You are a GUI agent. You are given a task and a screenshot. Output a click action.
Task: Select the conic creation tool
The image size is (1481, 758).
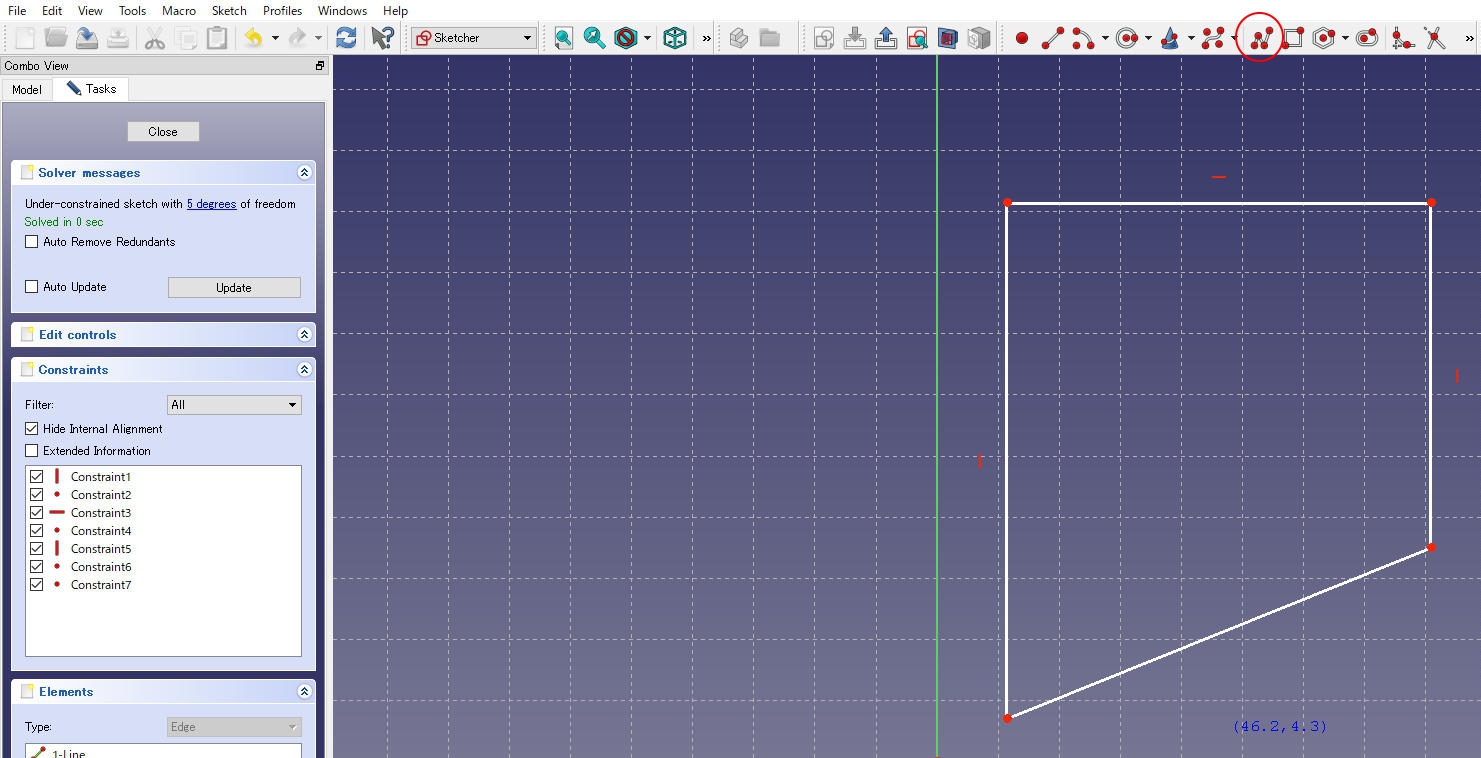coord(1170,38)
